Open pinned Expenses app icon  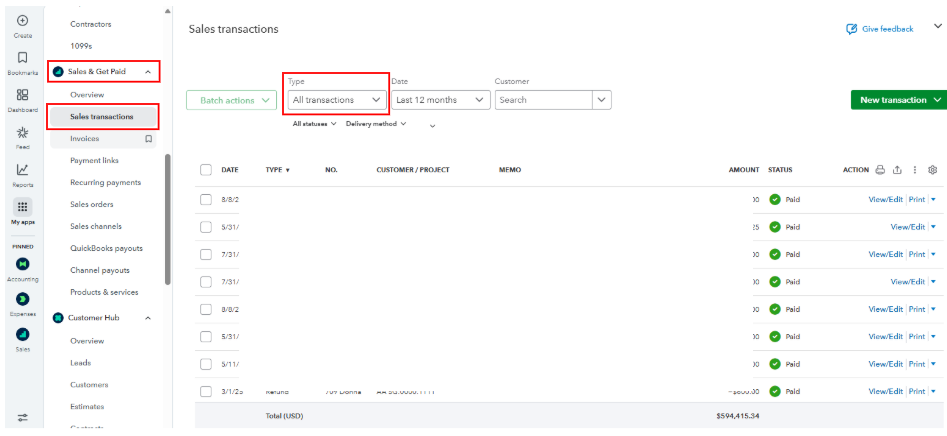[22, 299]
